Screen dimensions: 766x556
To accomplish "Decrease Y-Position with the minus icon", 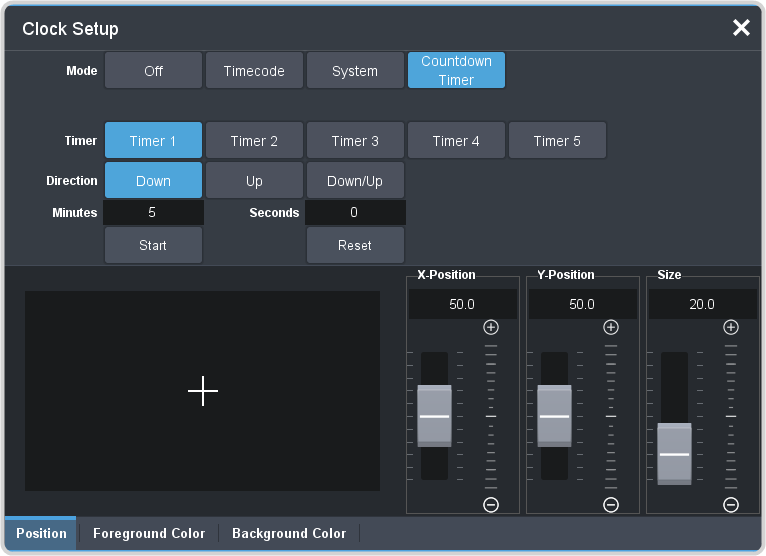I will (611, 504).
